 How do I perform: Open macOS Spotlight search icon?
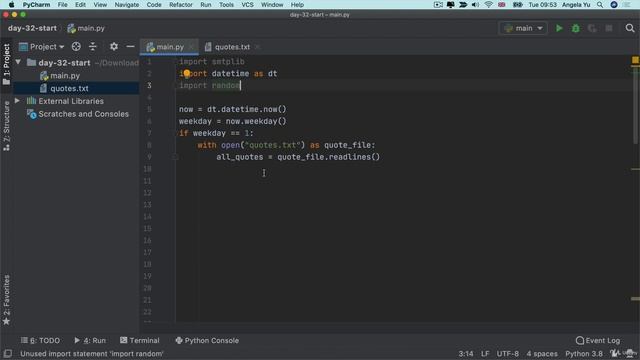[x=600, y=4]
